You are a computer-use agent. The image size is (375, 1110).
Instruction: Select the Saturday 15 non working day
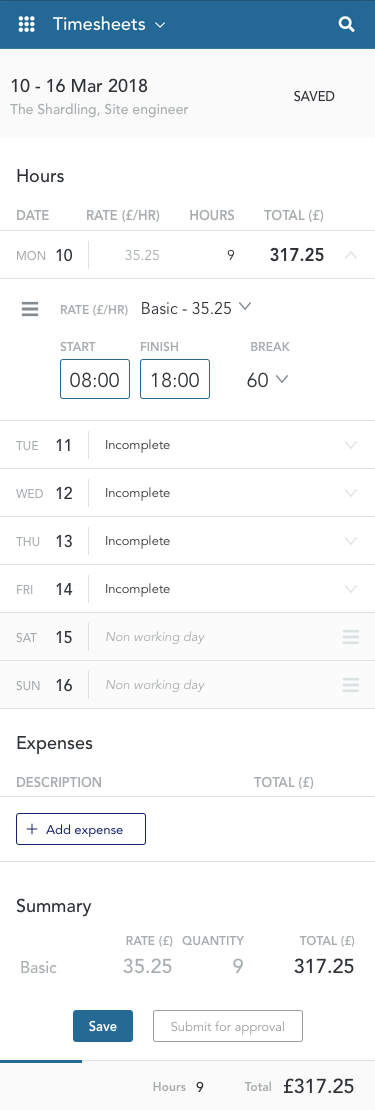pos(188,637)
